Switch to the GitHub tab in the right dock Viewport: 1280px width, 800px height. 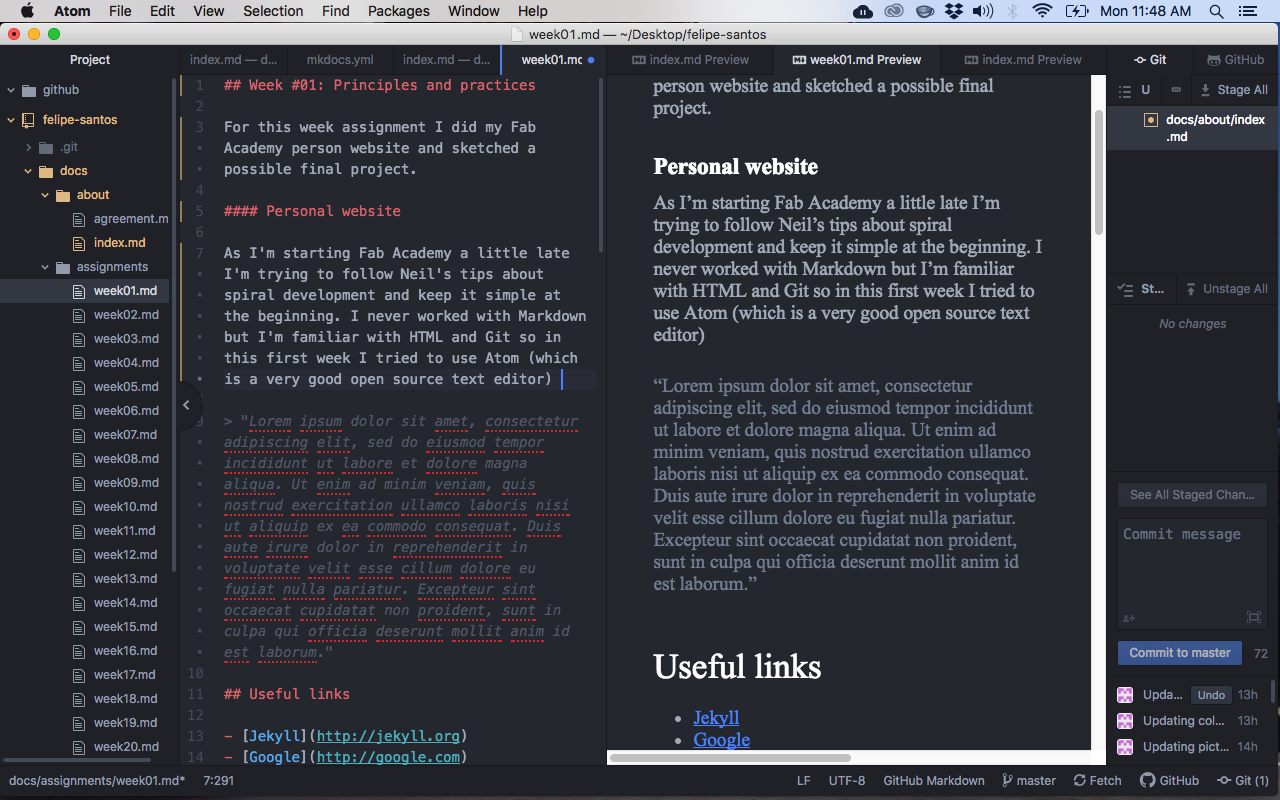[1235, 60]
